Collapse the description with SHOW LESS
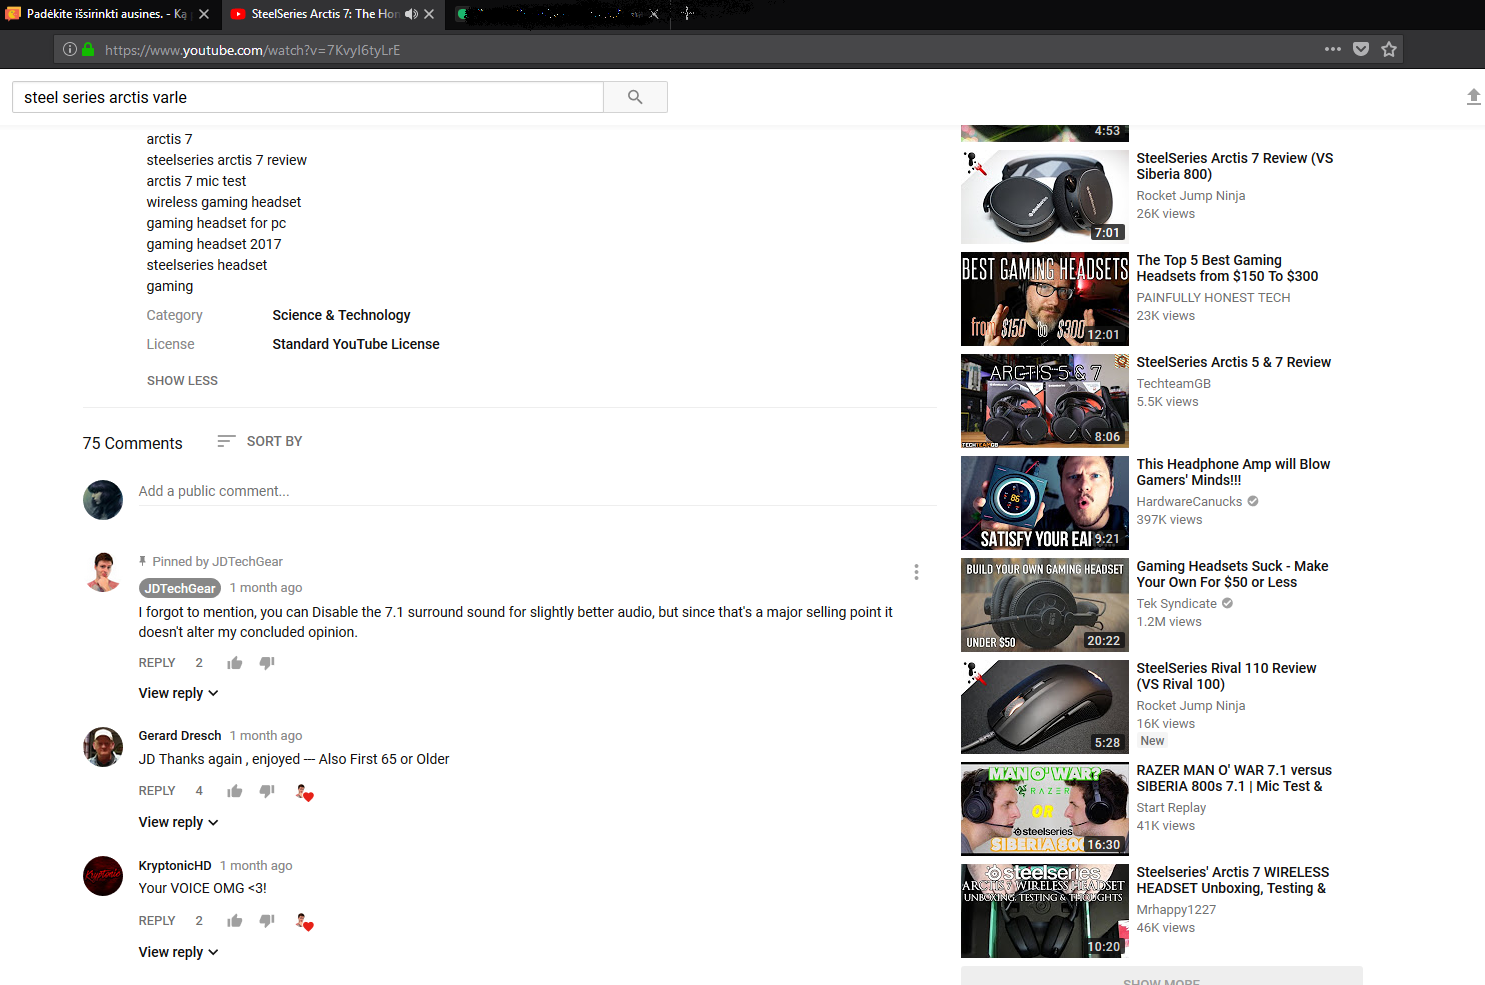 182,381
